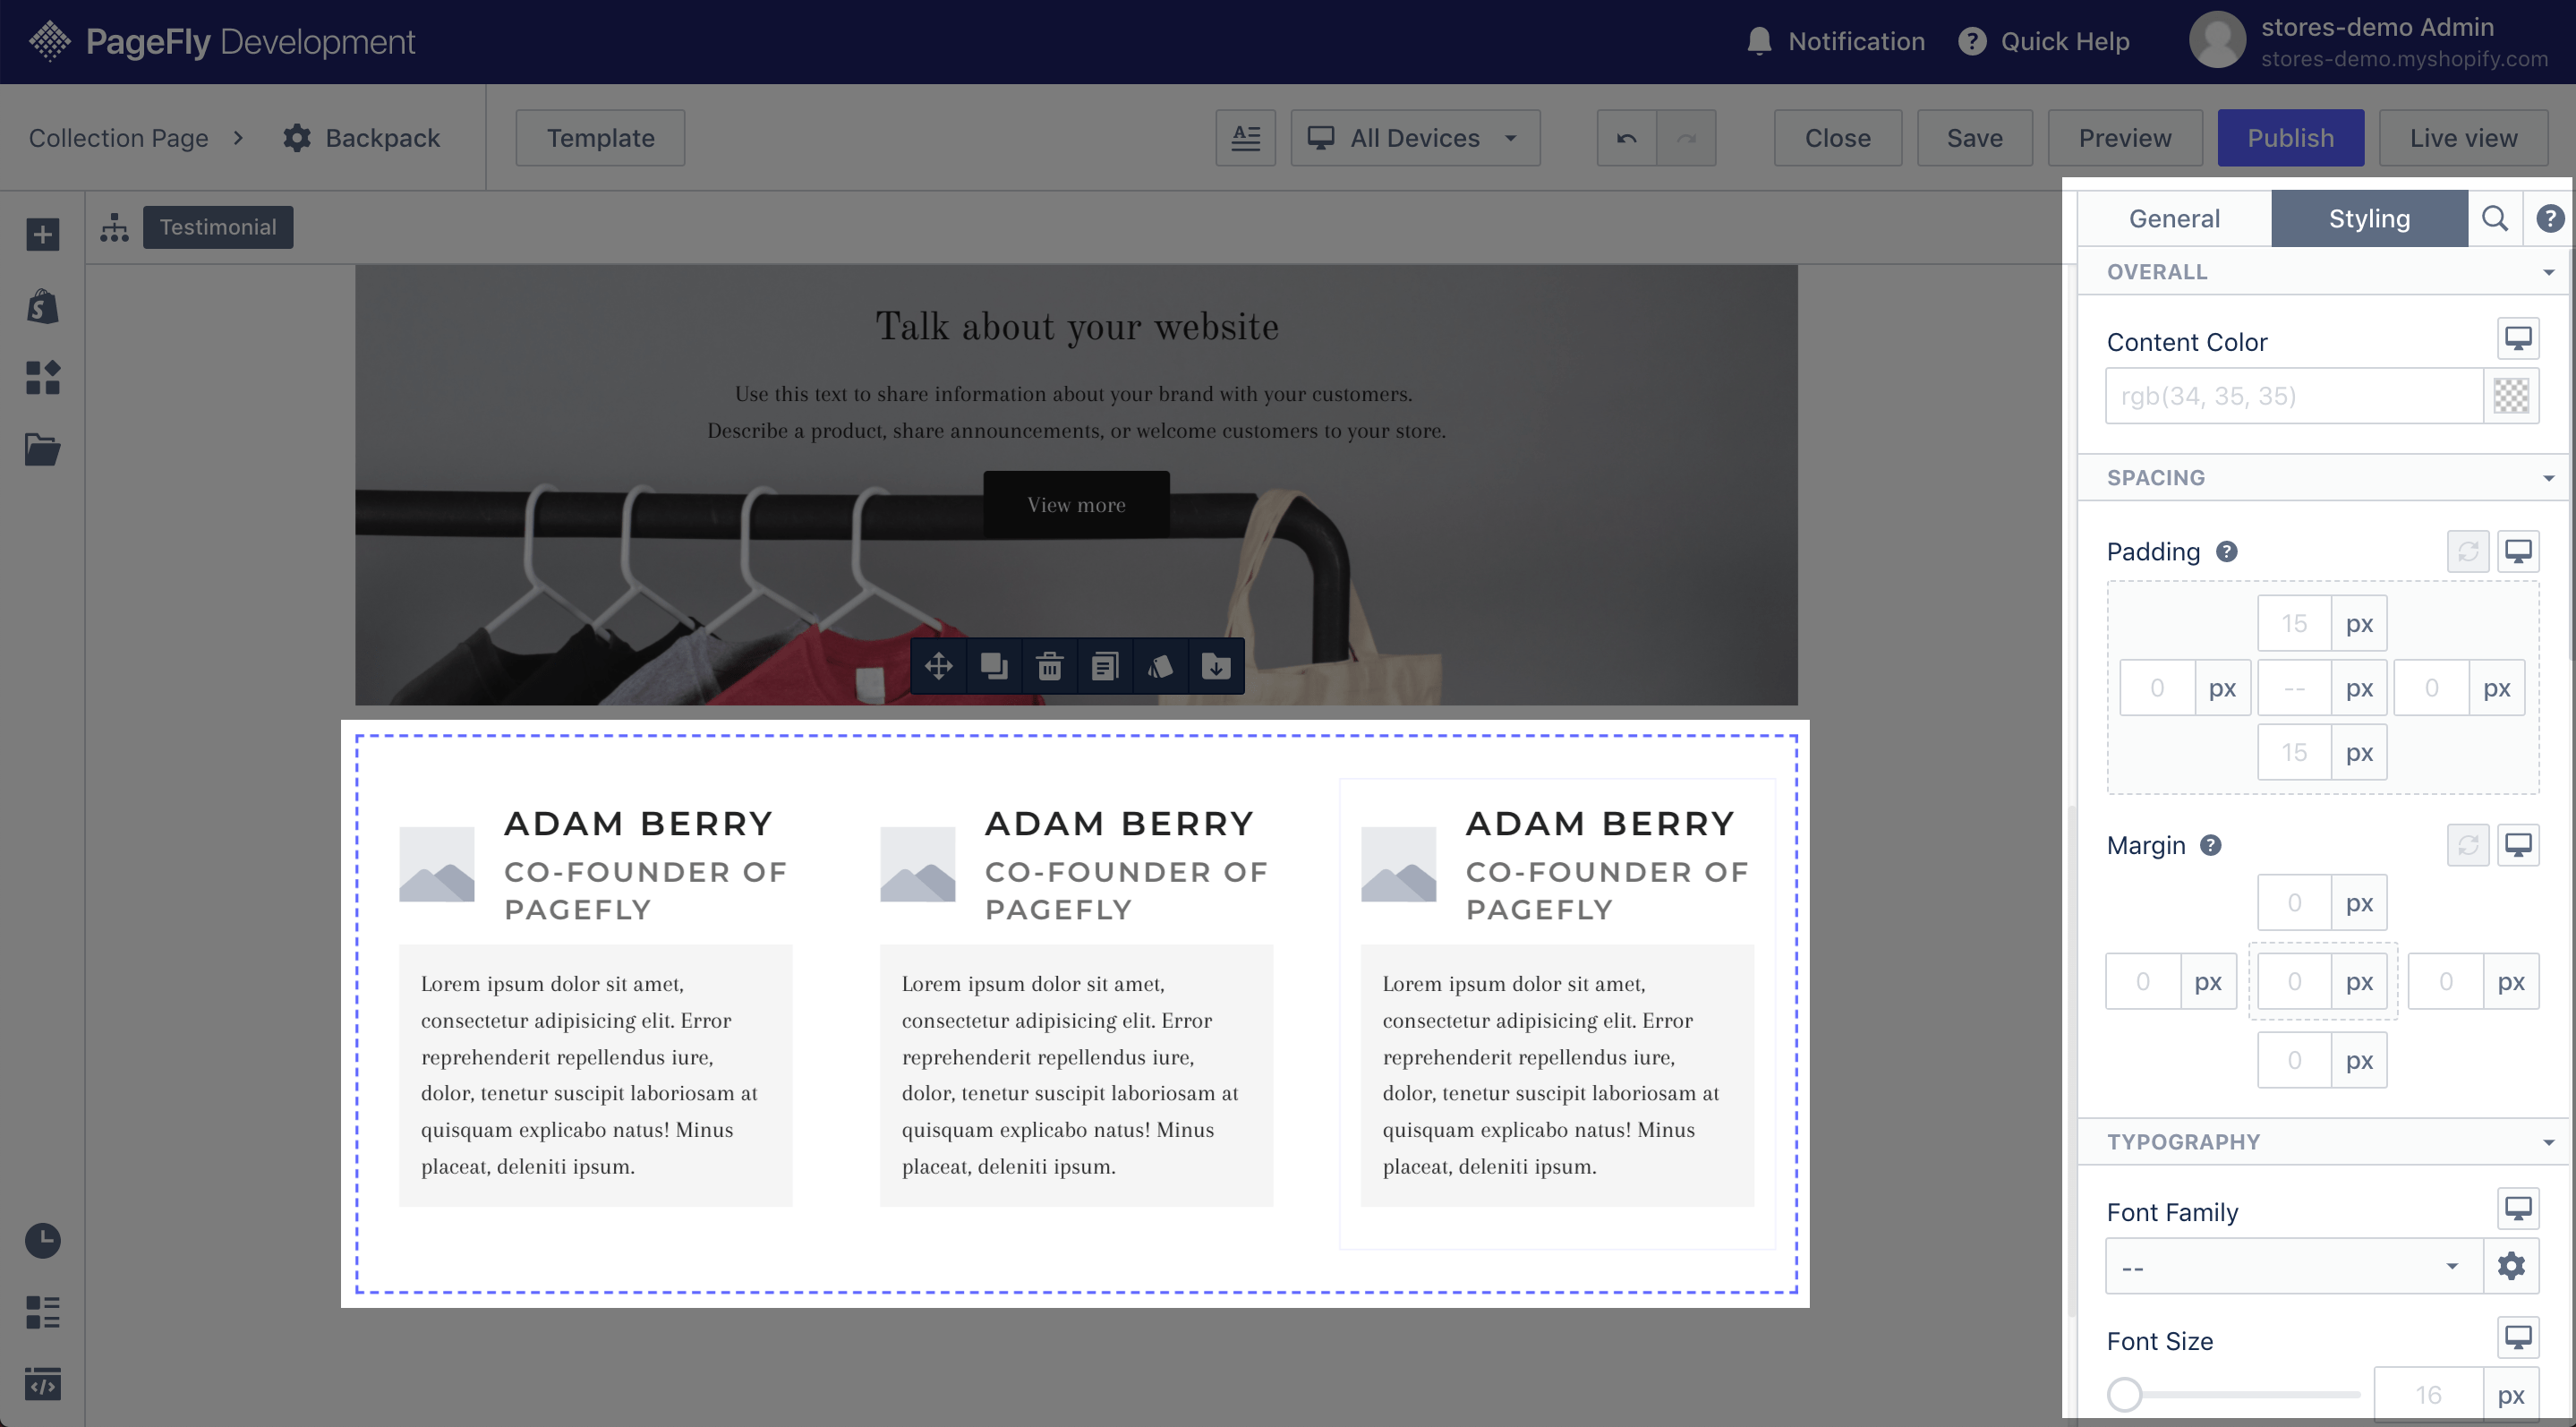Open Font Family settings gear
Screen dimensions: 2576x1427
[x=2511, y=1266]
